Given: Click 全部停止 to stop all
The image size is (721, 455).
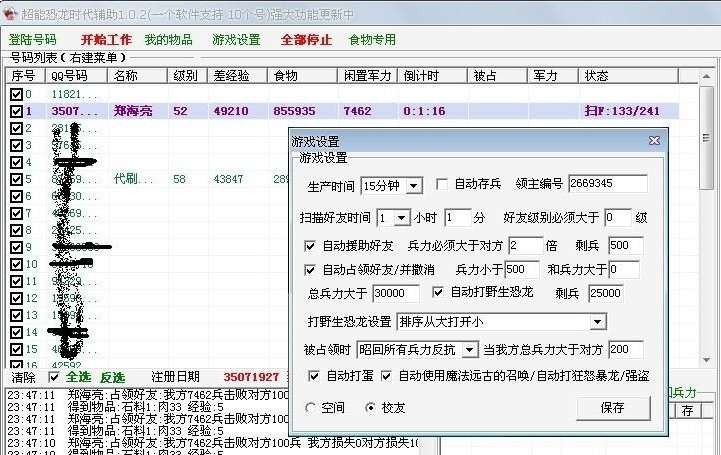Looking at the screenshot, I should [306, 40].
